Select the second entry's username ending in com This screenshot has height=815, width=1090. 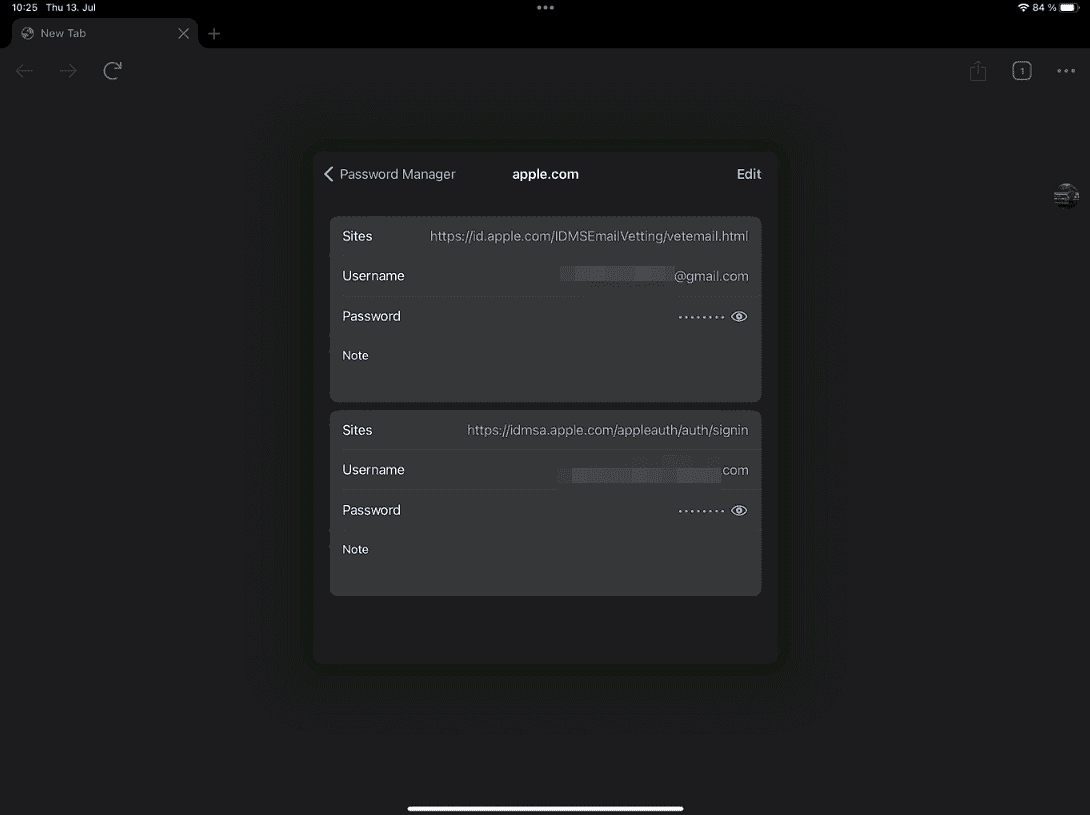click(545, 470)
